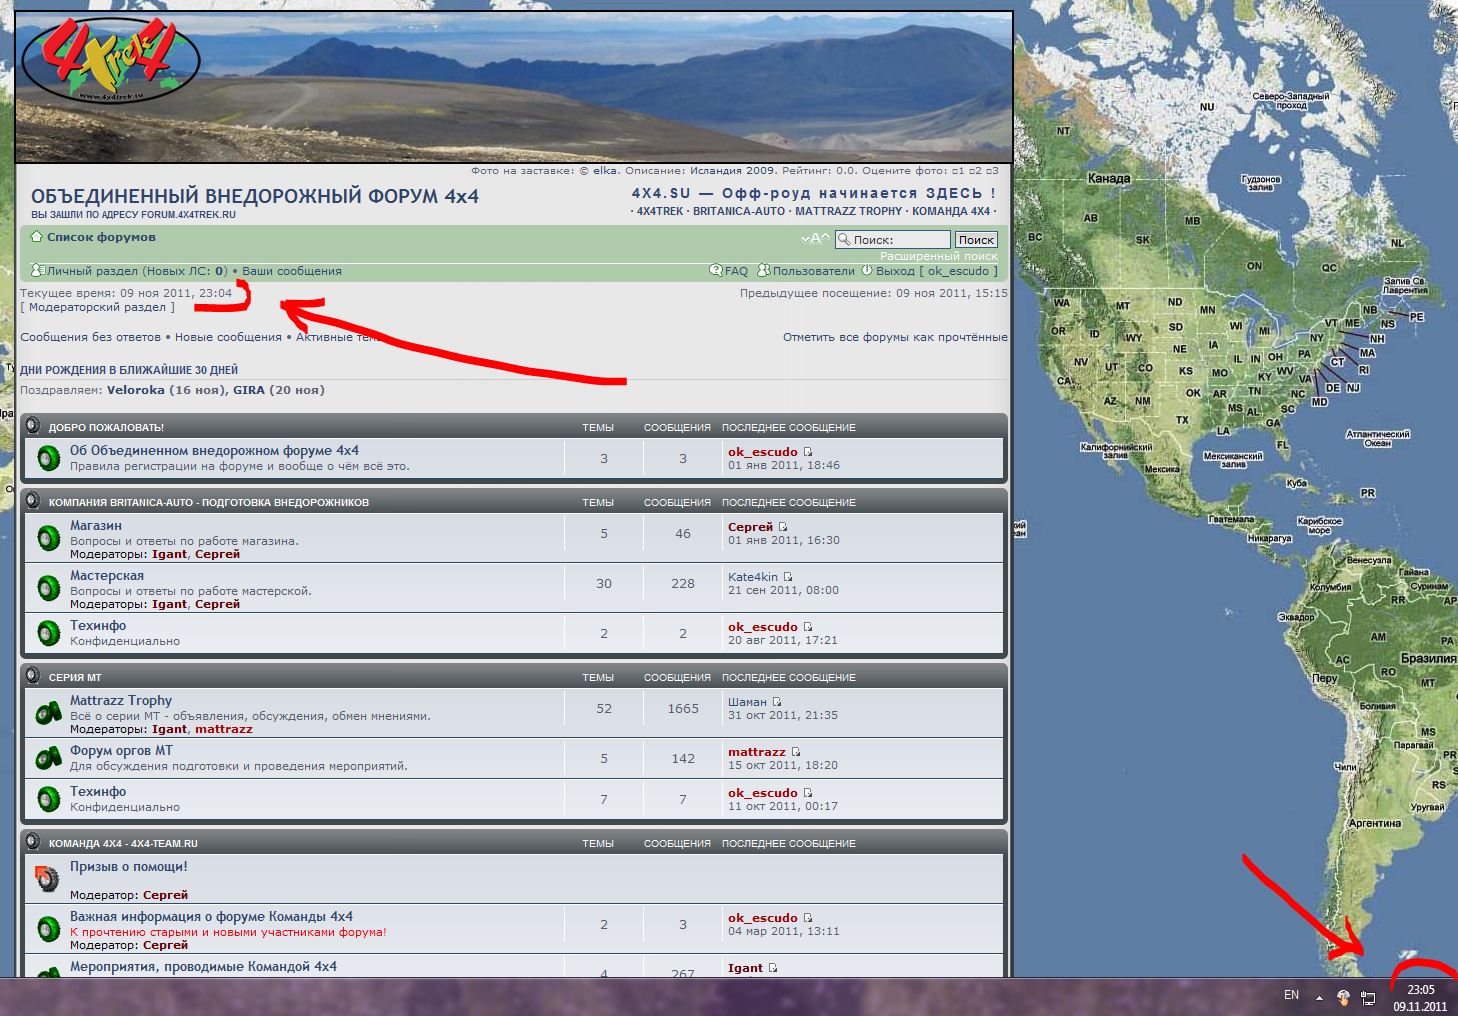Image resolution: width=1458 pixels, height=1016 pixels.
Task: Open the FAQ help icon
Action: (716, 271)
